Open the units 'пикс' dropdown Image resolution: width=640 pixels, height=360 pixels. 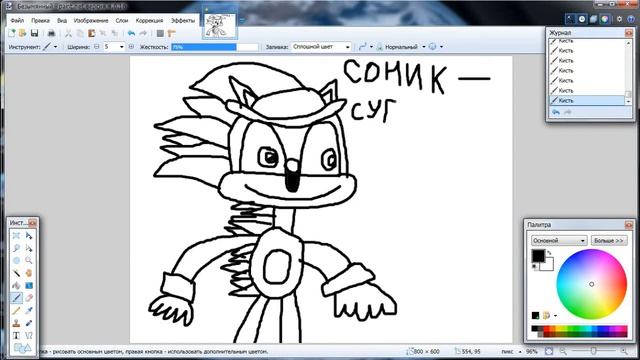click(x=520, y=351)
